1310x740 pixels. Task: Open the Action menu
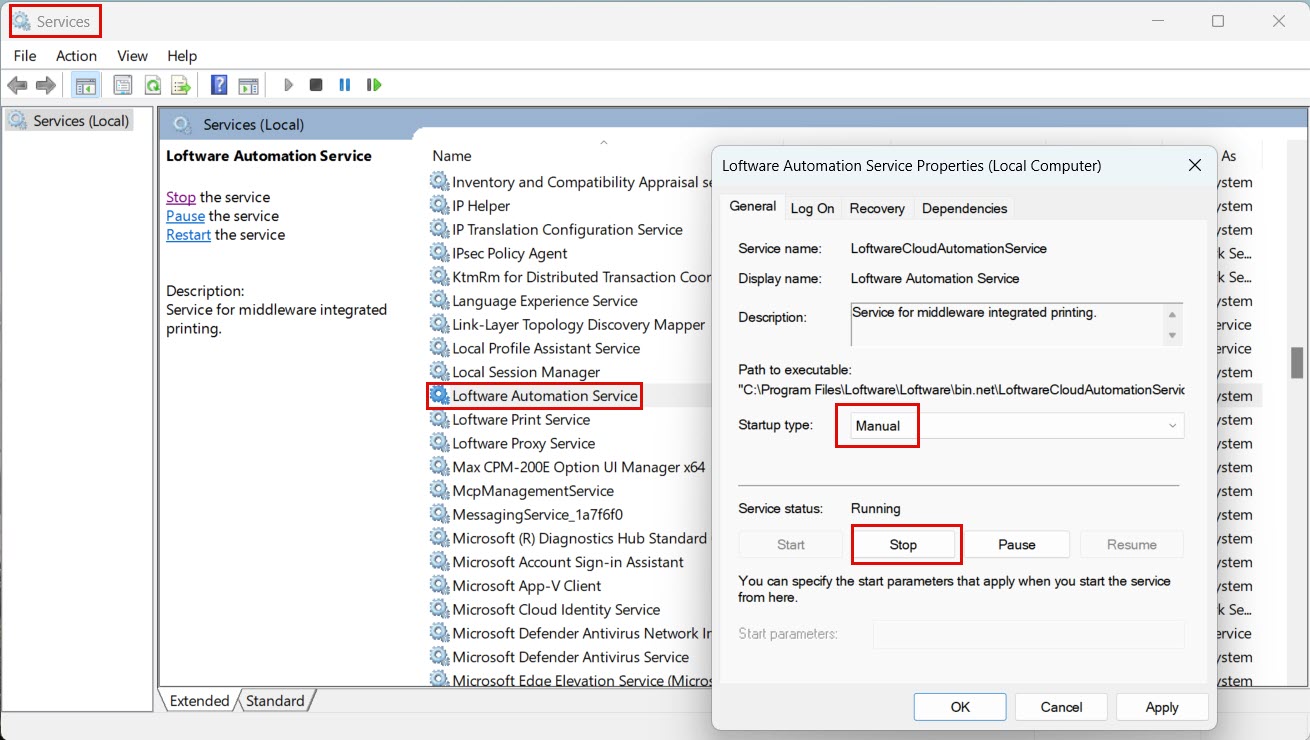click(76, 56)
